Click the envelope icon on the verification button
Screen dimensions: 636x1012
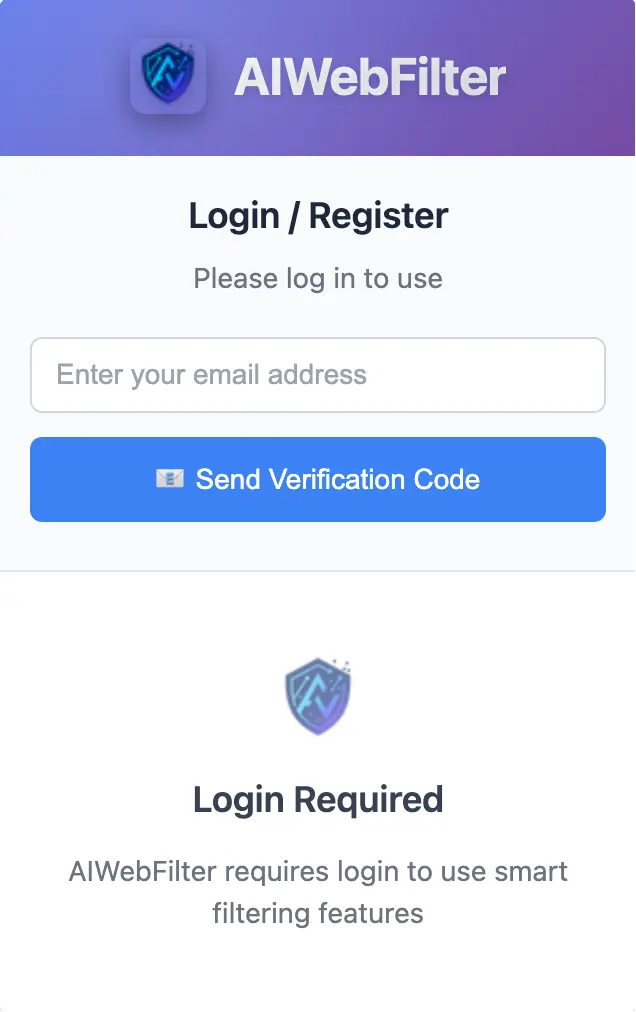click(170, 480)
